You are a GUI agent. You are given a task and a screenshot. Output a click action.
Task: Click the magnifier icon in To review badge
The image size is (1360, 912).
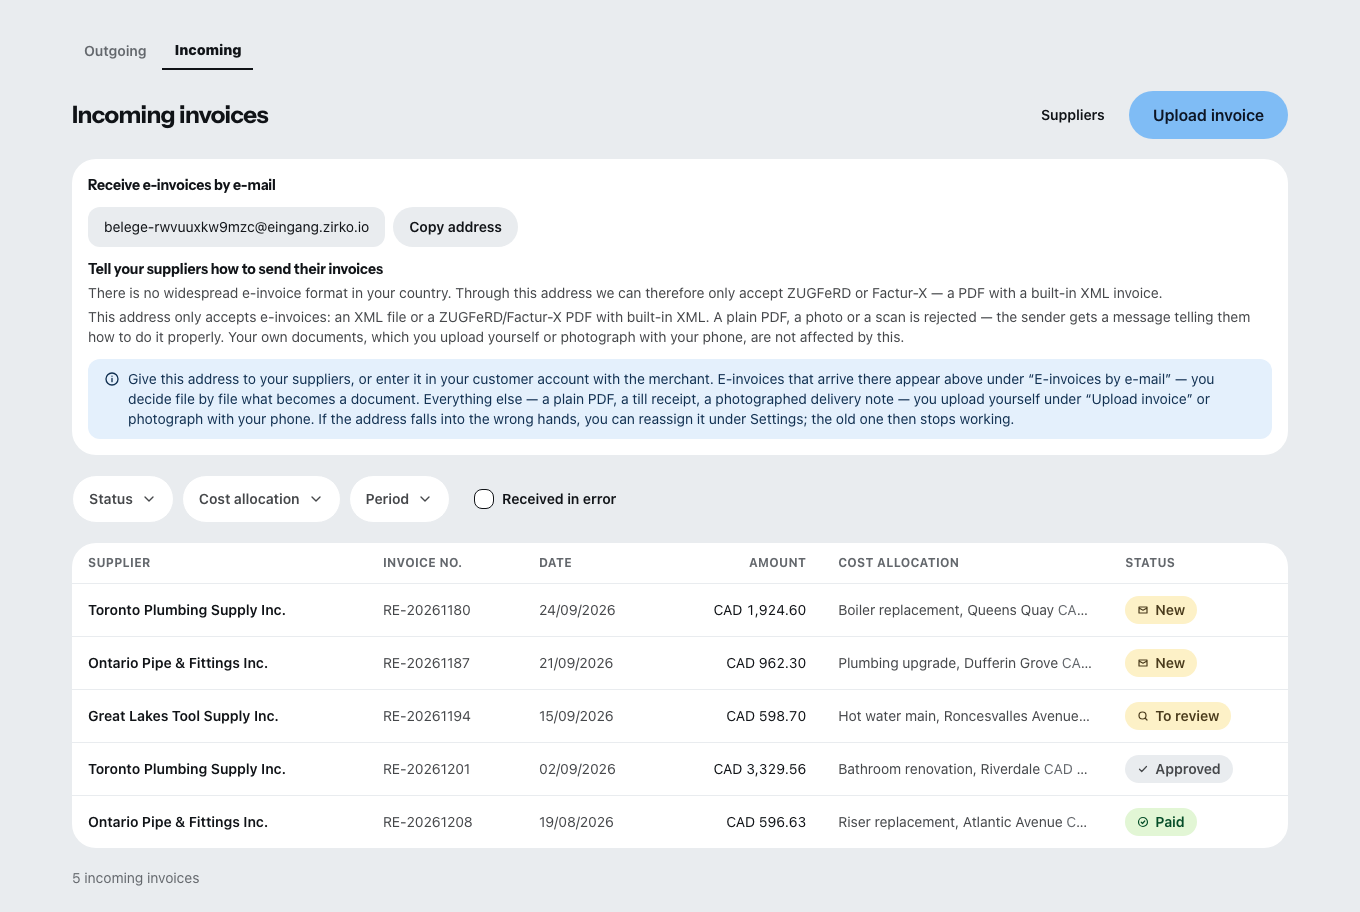coord(1143,716)
